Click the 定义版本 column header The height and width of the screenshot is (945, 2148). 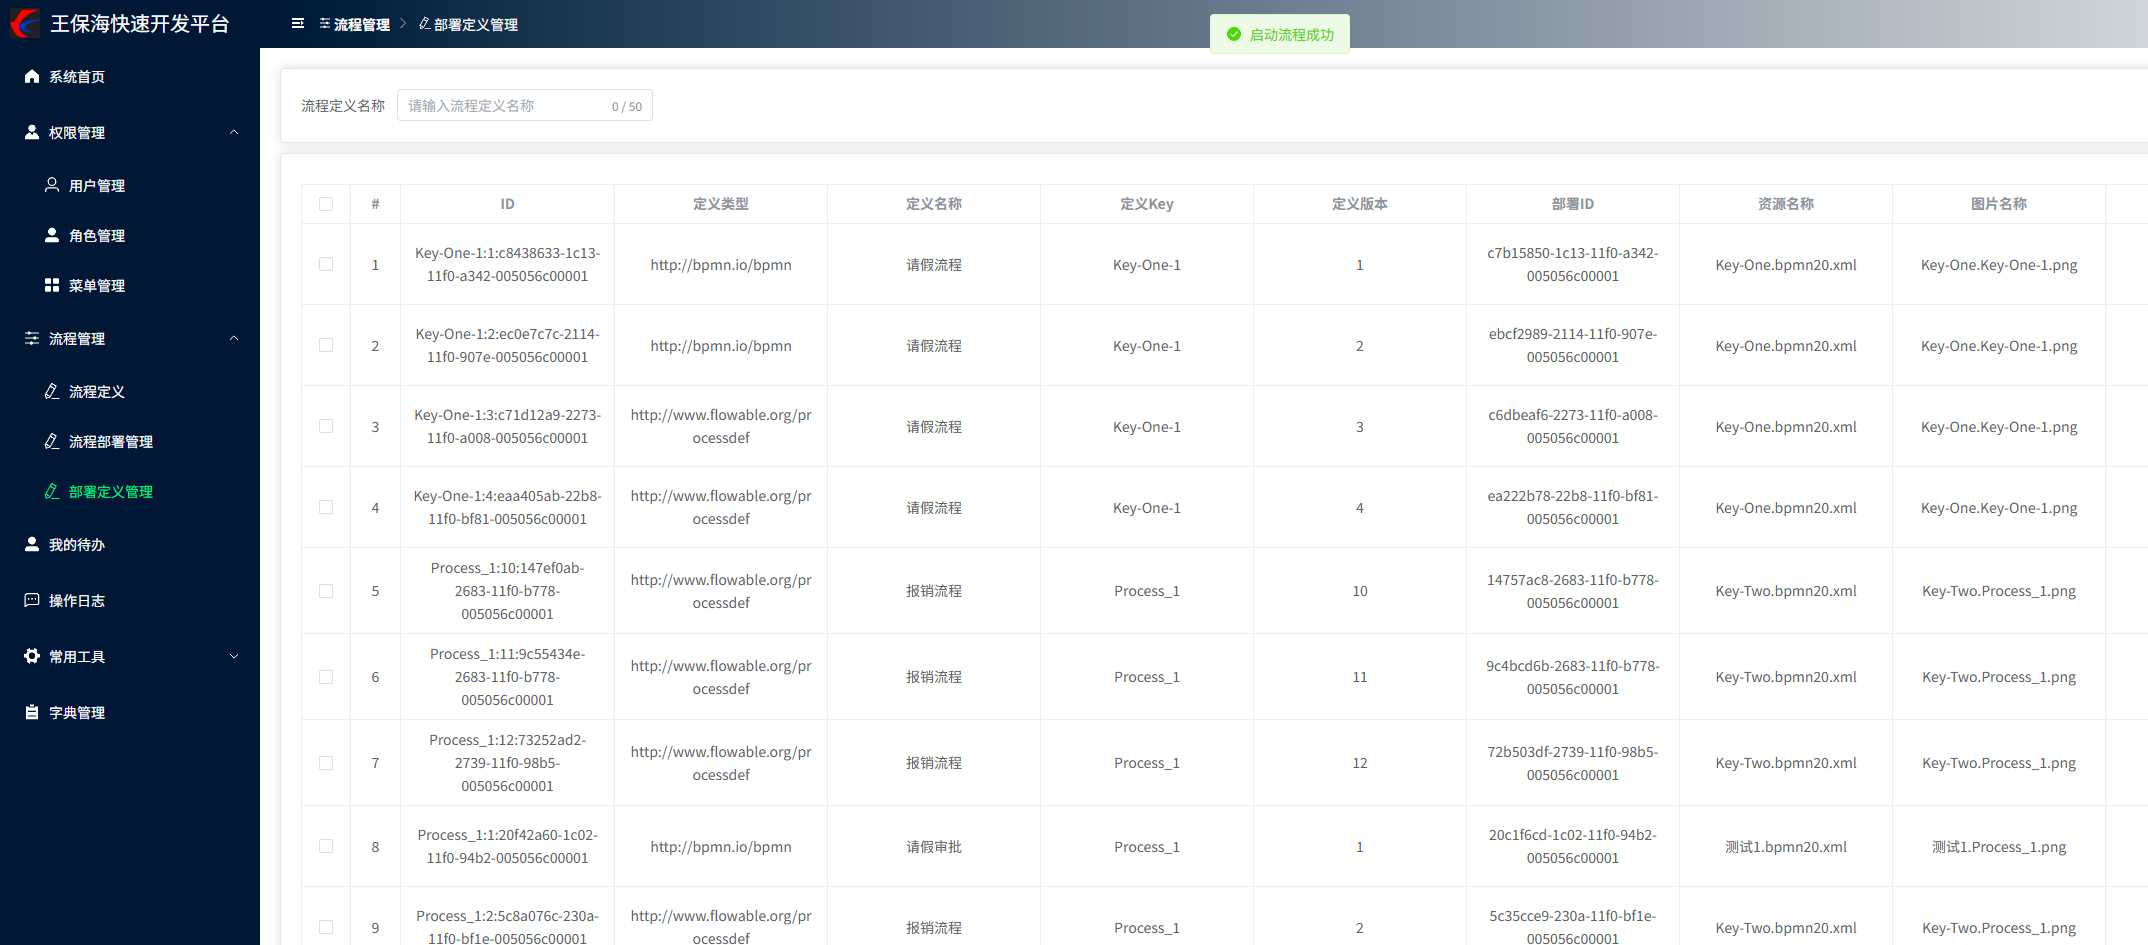[1360, 204]
